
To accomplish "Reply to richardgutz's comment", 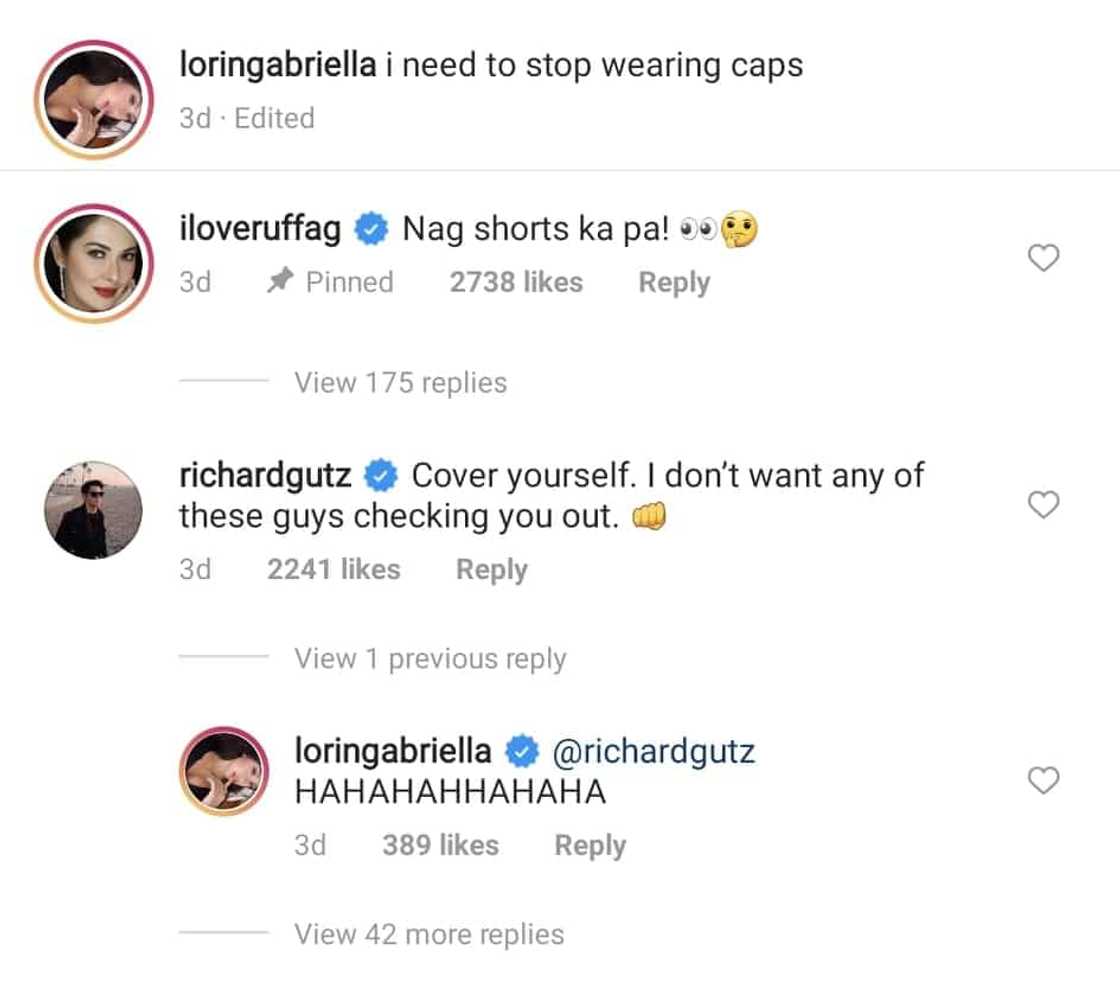I will point(491,570).
